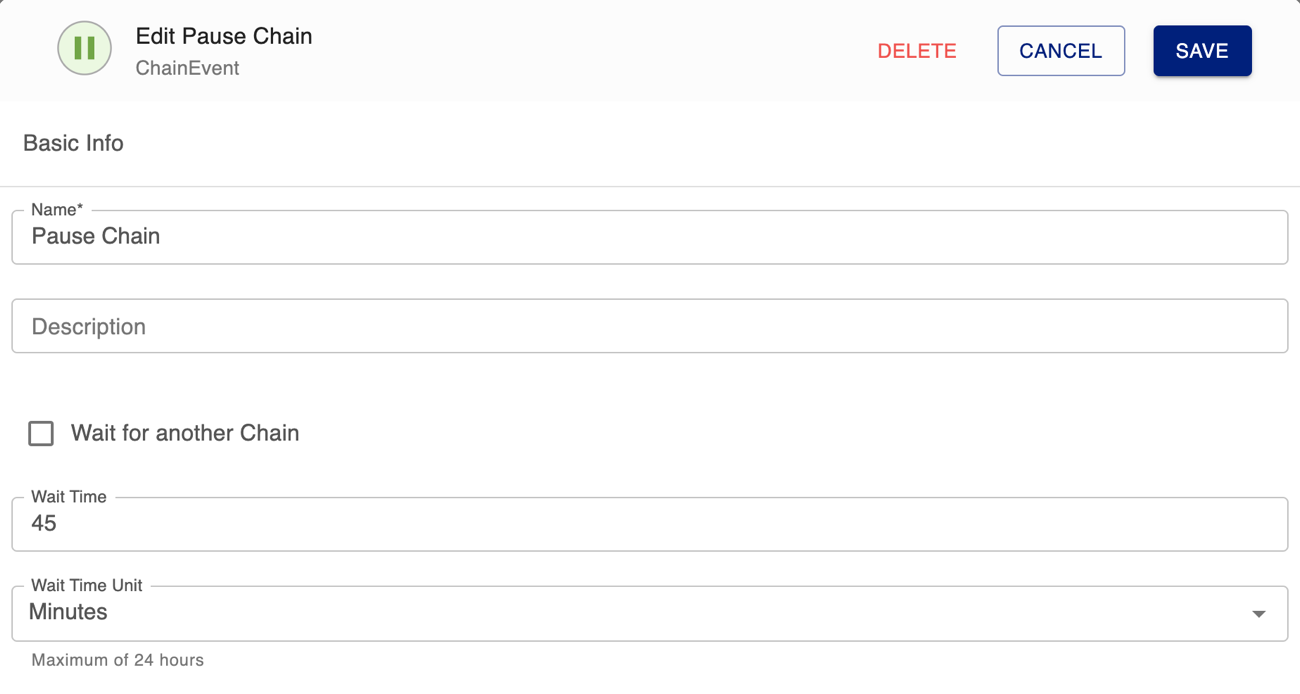Viewport: 1300px width, 694px height.
Task: Click the Wait Time field showing 45
Action: [650, 524]
